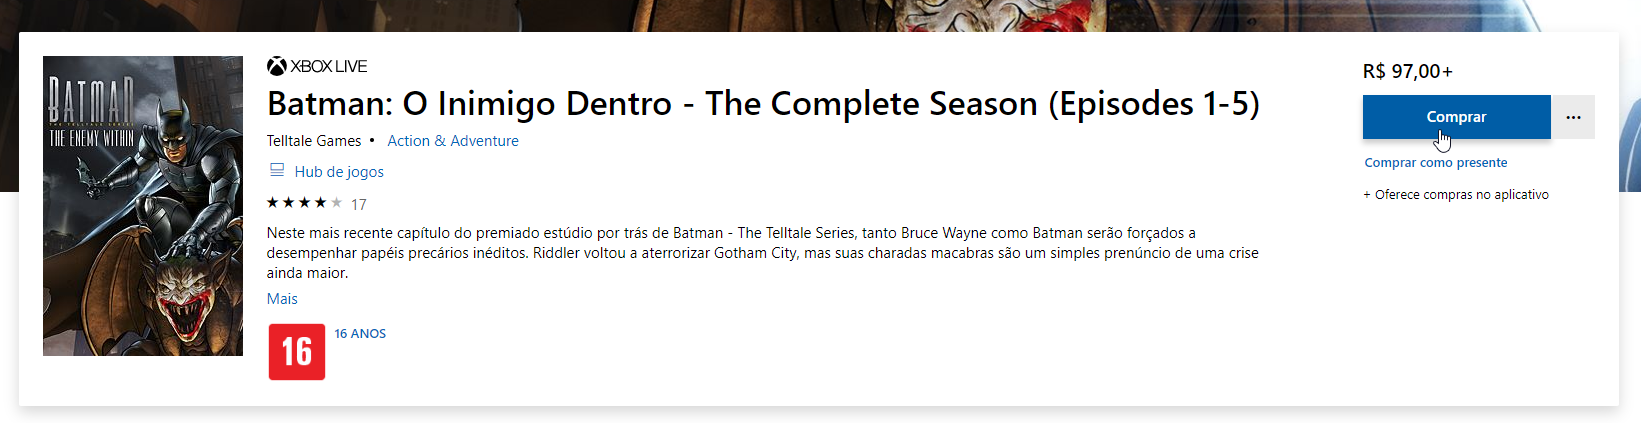
Task: Click the review count 17
Action: pyautogui.click(x=359, y=204)
